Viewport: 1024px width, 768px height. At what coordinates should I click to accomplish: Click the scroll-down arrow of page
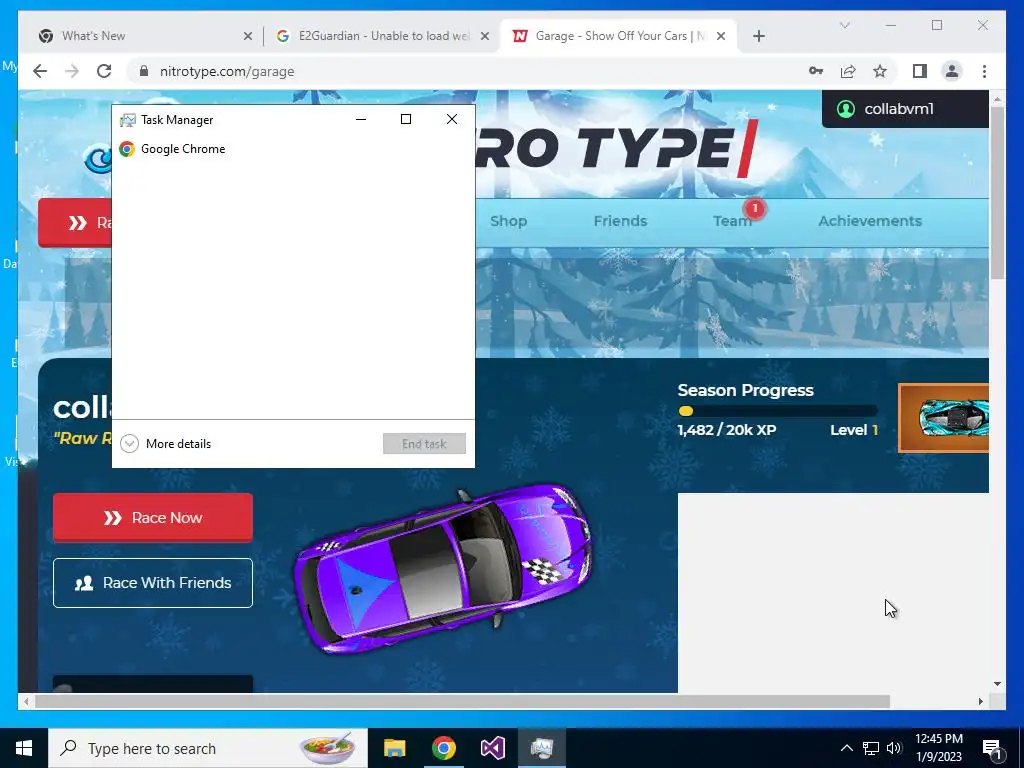coord(997,684)
